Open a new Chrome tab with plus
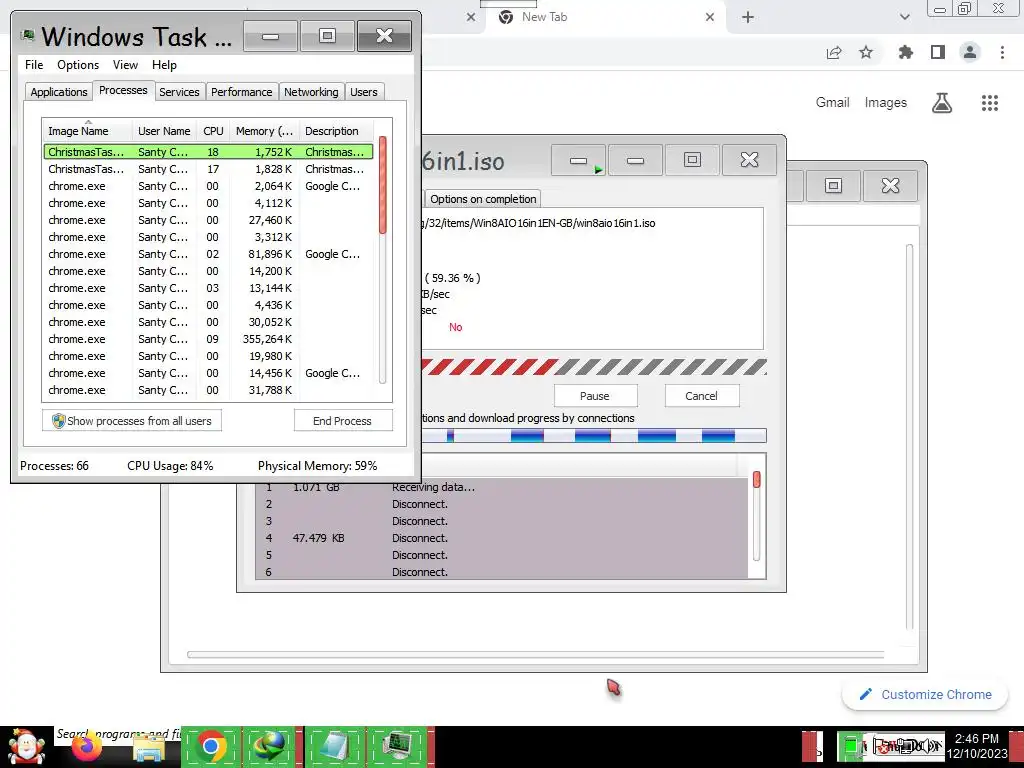This screenshot has width=1024, height=768. 748,18
